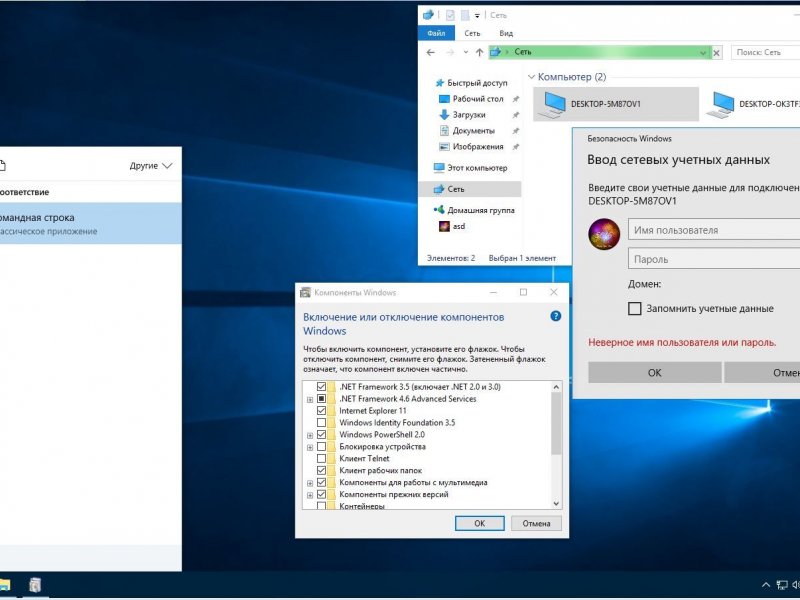Switch to the Вид ribbon tab
800x600 pixels.
(x=506, y=33)
